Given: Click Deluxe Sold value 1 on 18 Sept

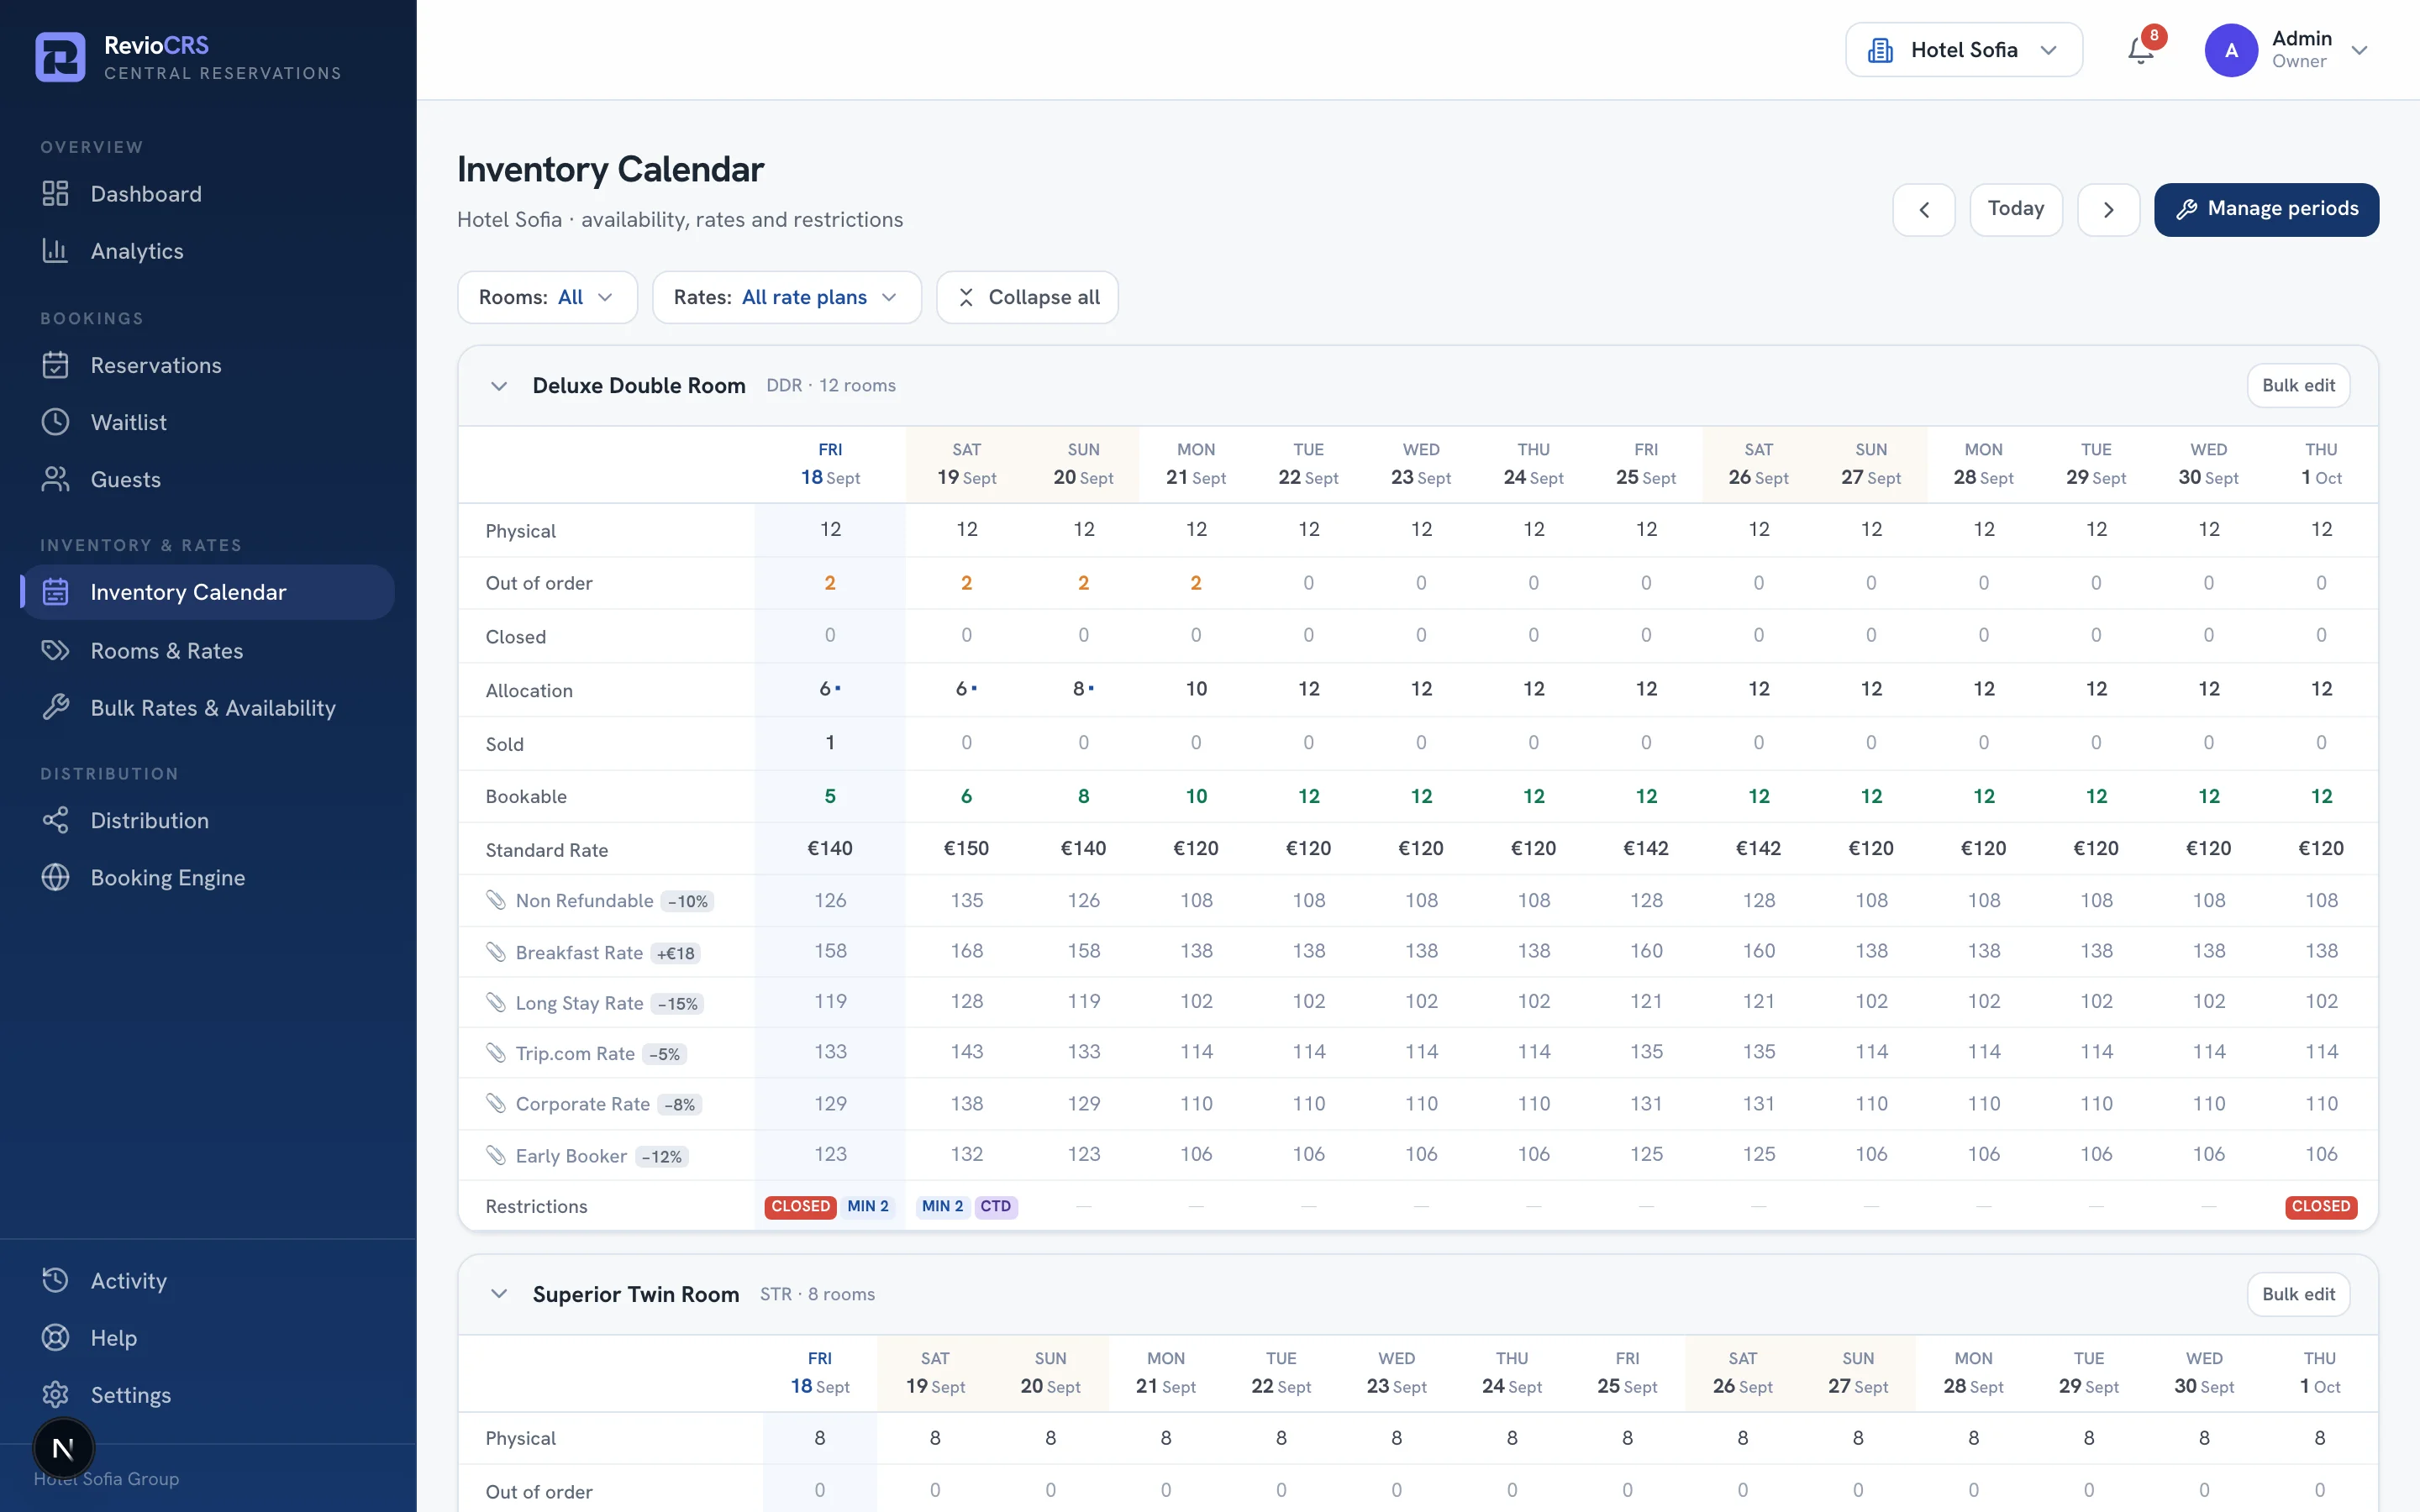Looking at the screenshot, I should tap(830, 743).
